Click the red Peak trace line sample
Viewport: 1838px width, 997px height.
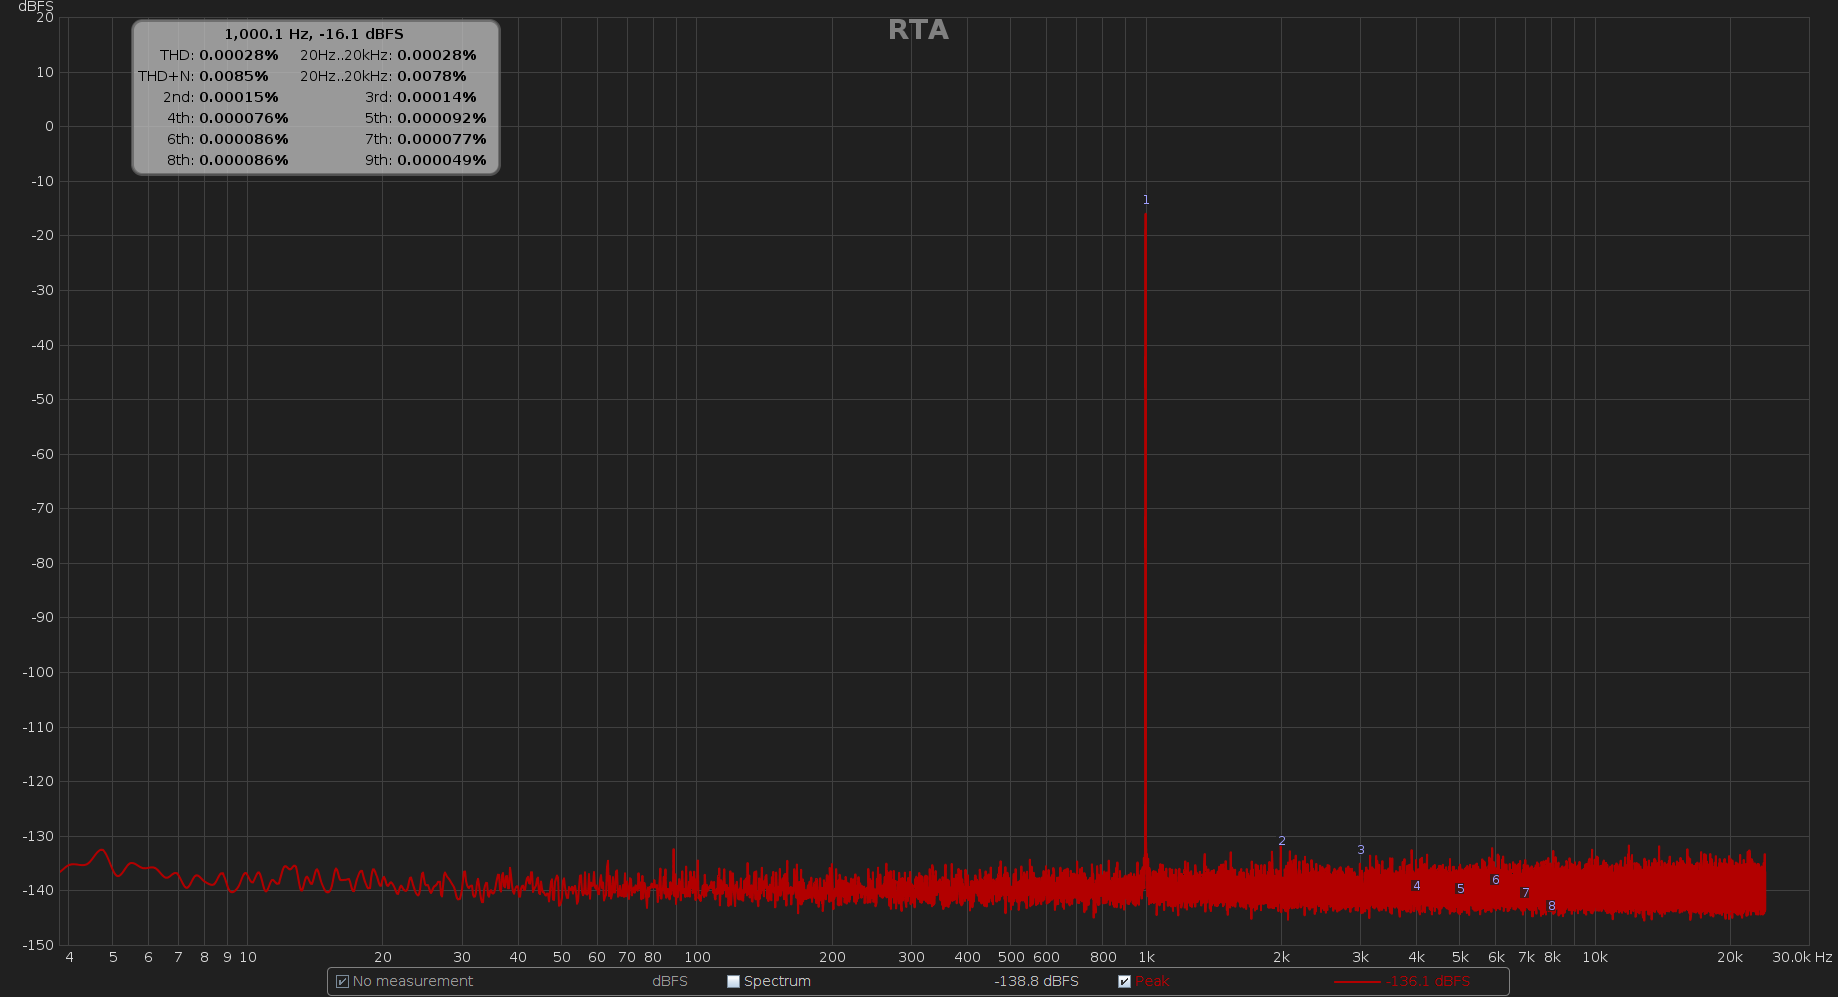point(1357,982)
